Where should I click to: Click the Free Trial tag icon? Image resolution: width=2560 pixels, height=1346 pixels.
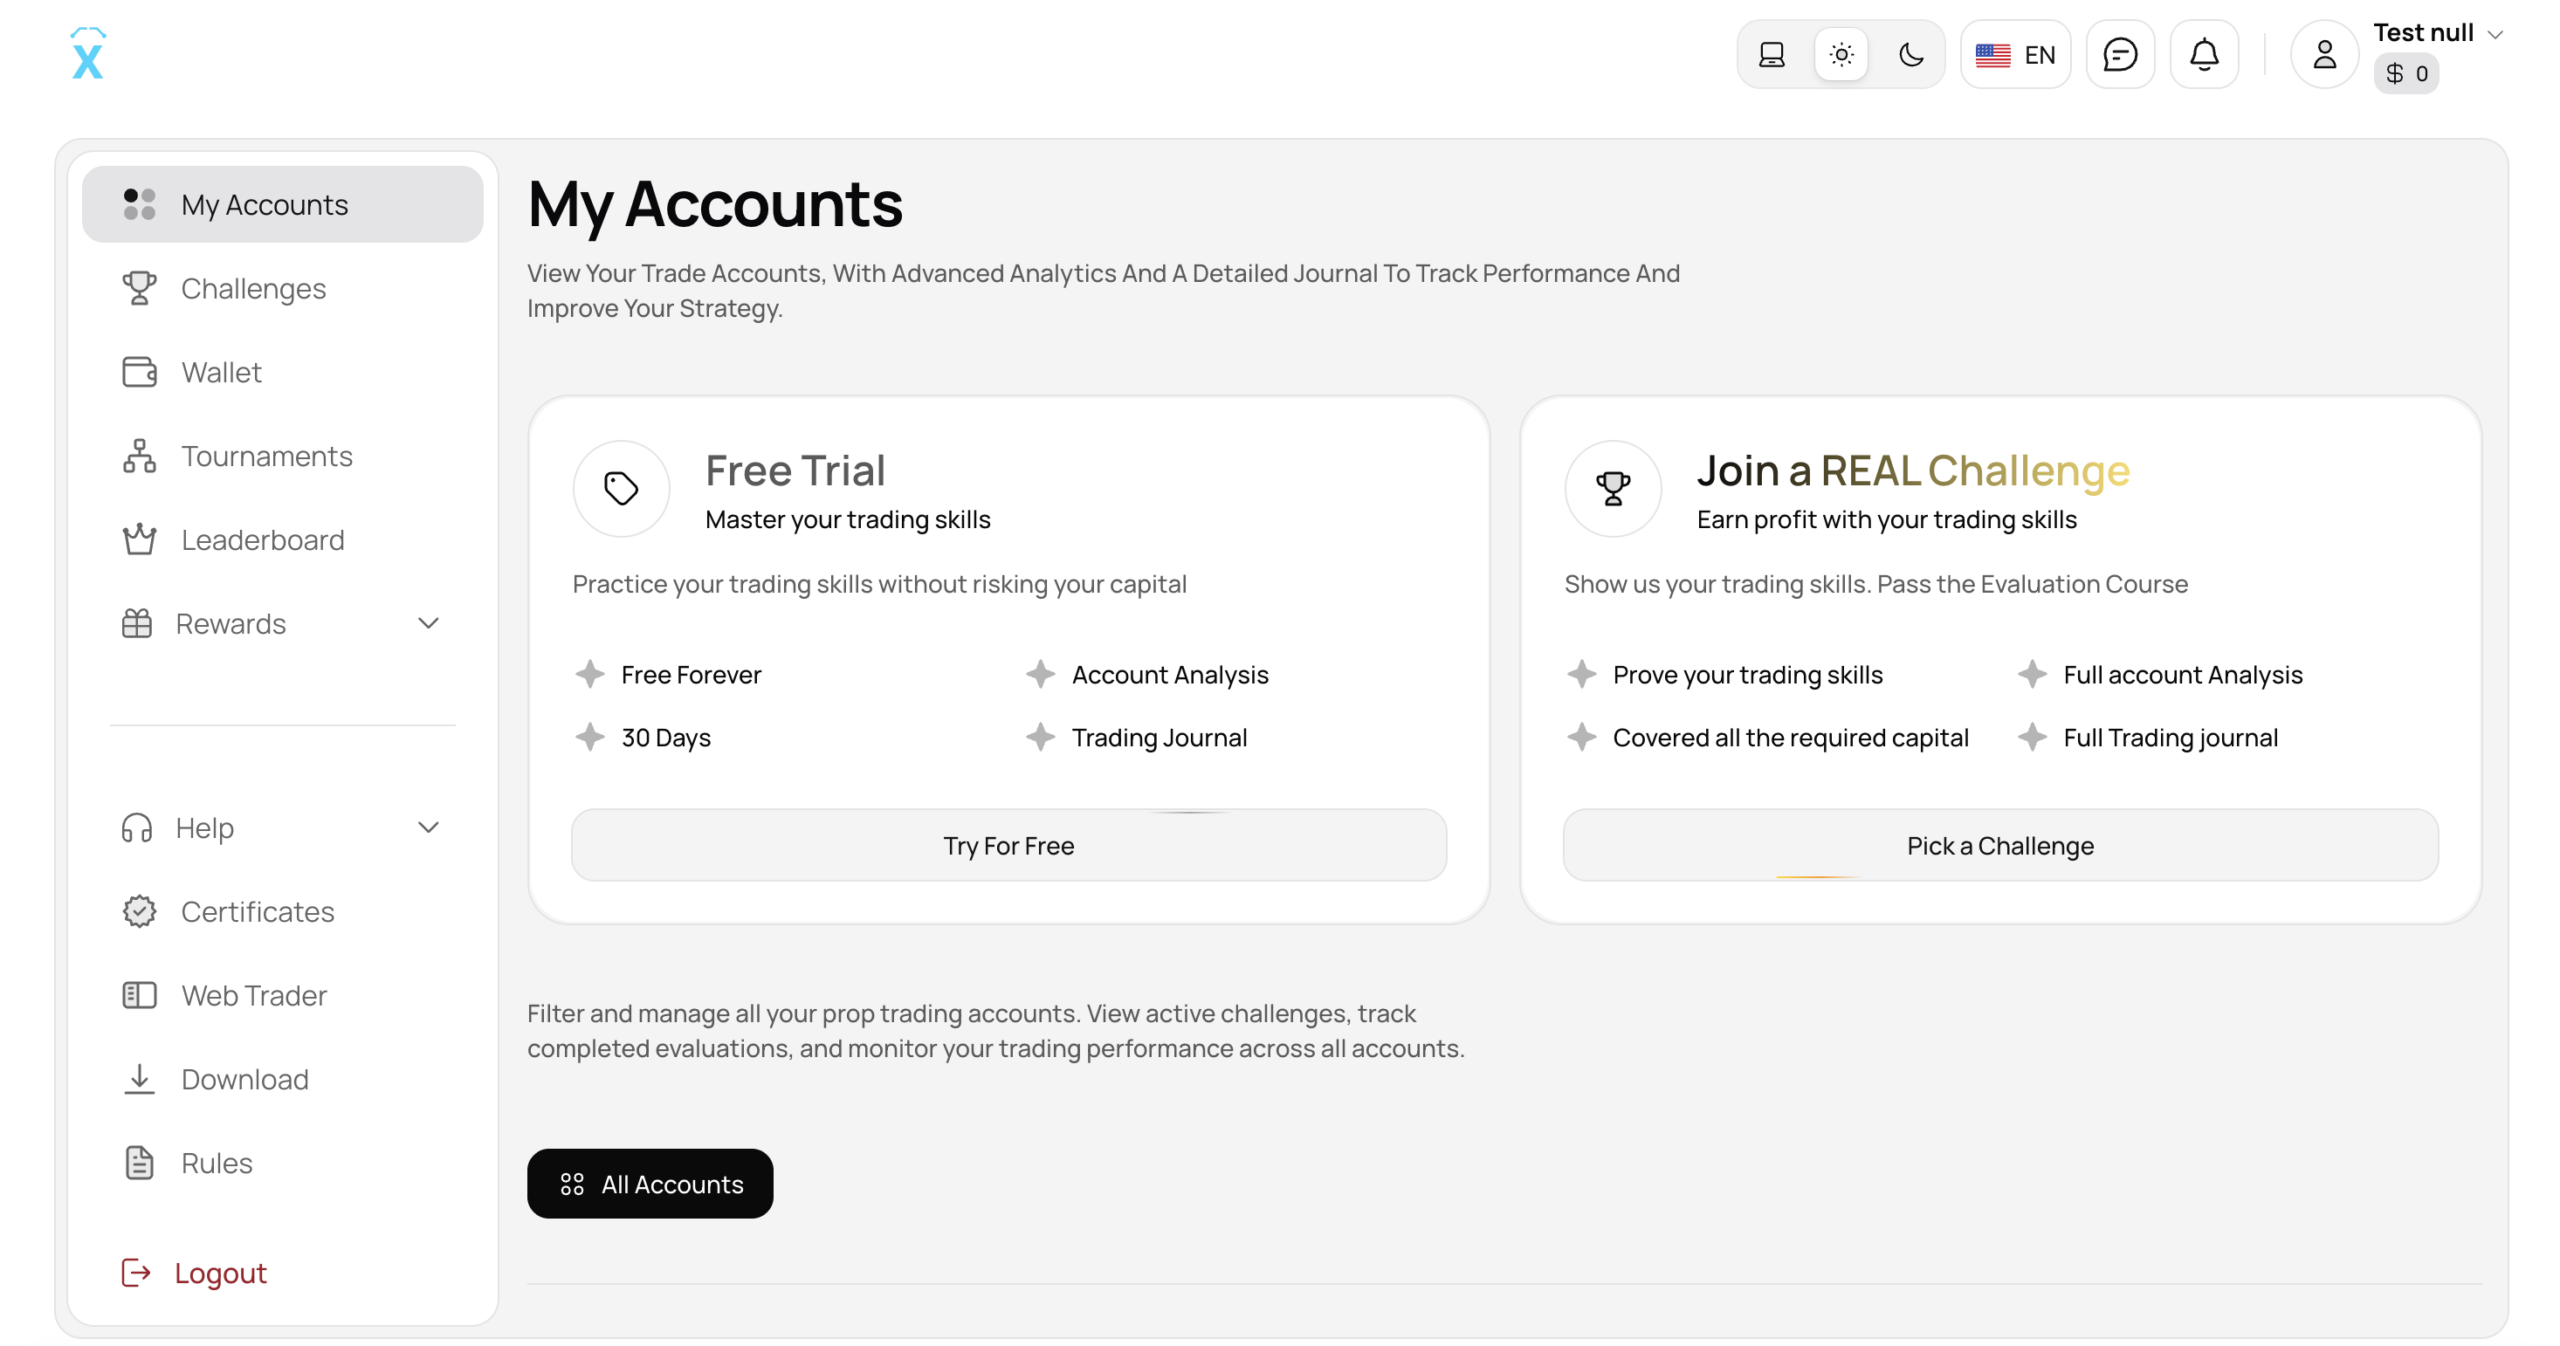[x=621, y=489]
